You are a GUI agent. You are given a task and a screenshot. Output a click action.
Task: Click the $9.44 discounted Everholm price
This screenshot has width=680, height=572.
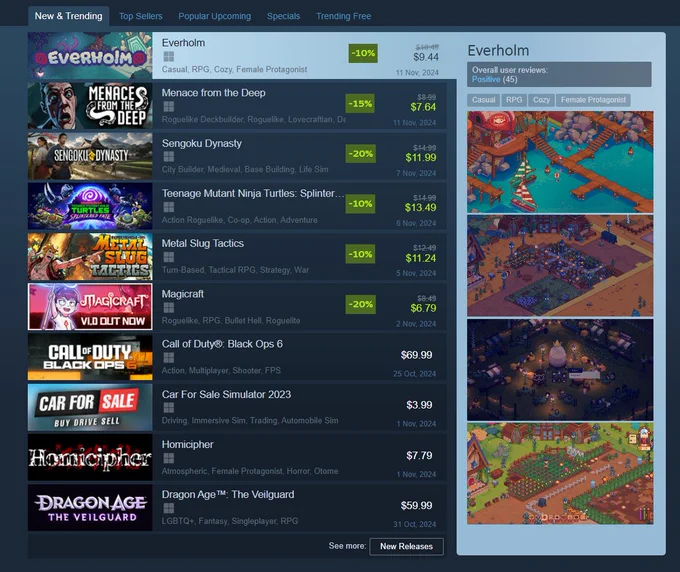(426, 57)
